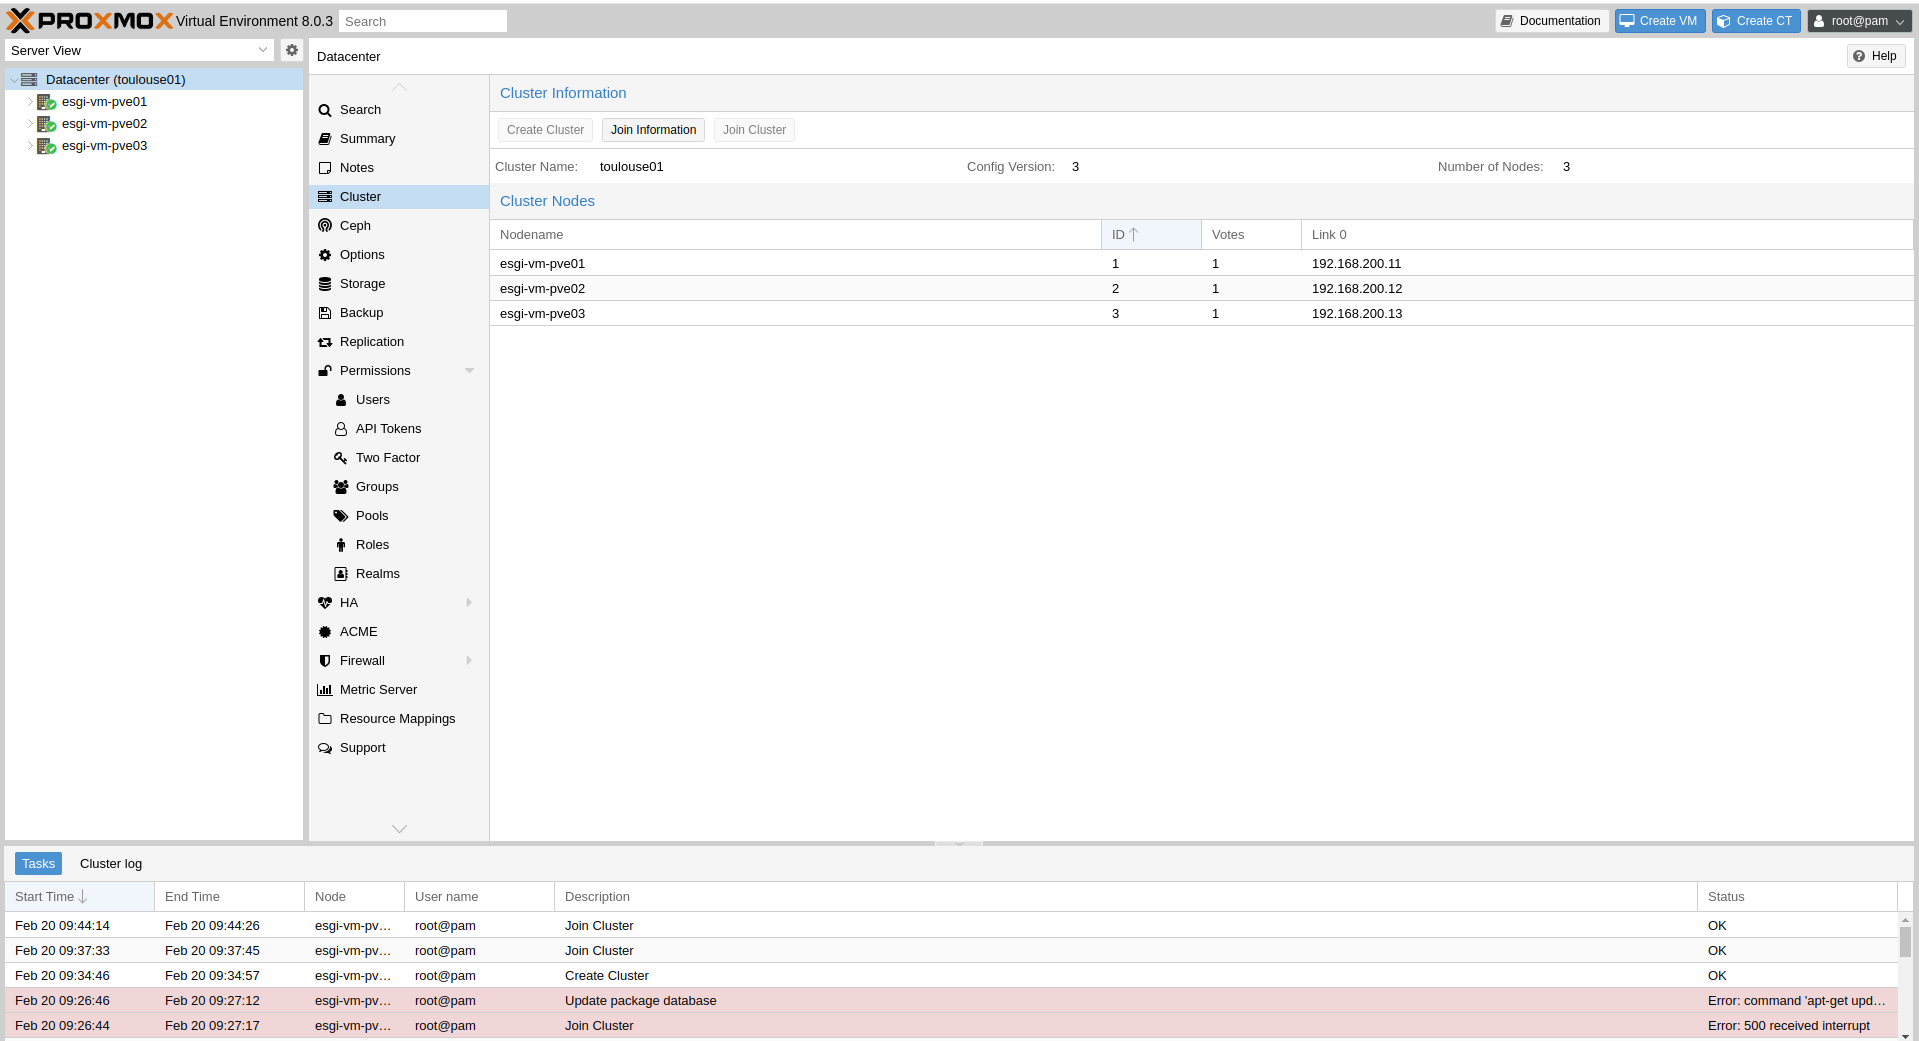
Task: Click the Realms address-book icon
Action: point(341,574)
